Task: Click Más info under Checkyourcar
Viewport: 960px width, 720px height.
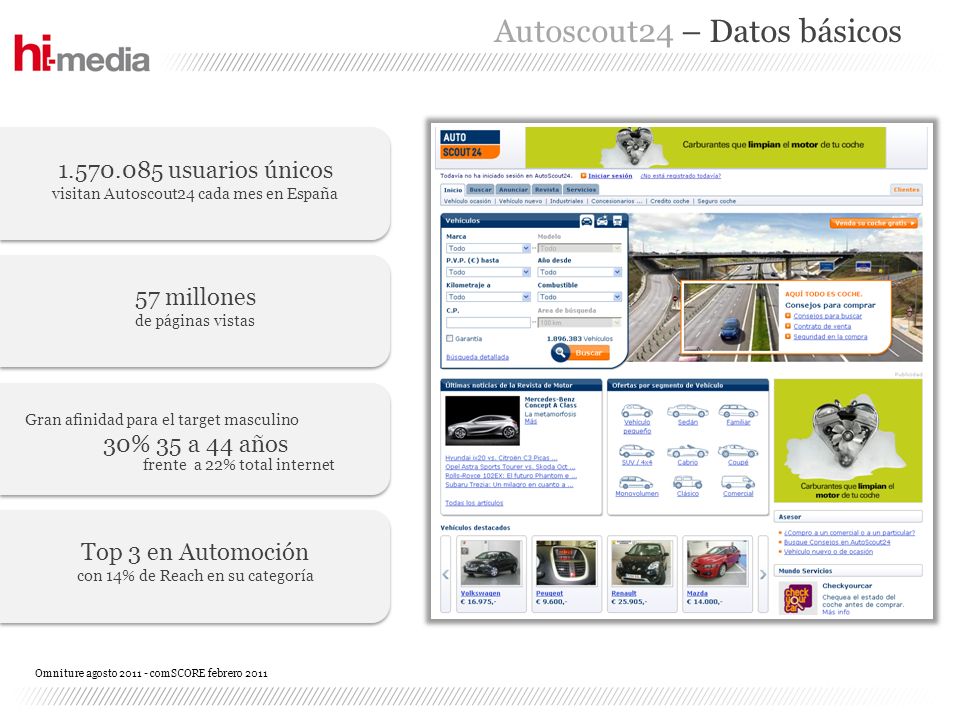Action: point(836,612)
